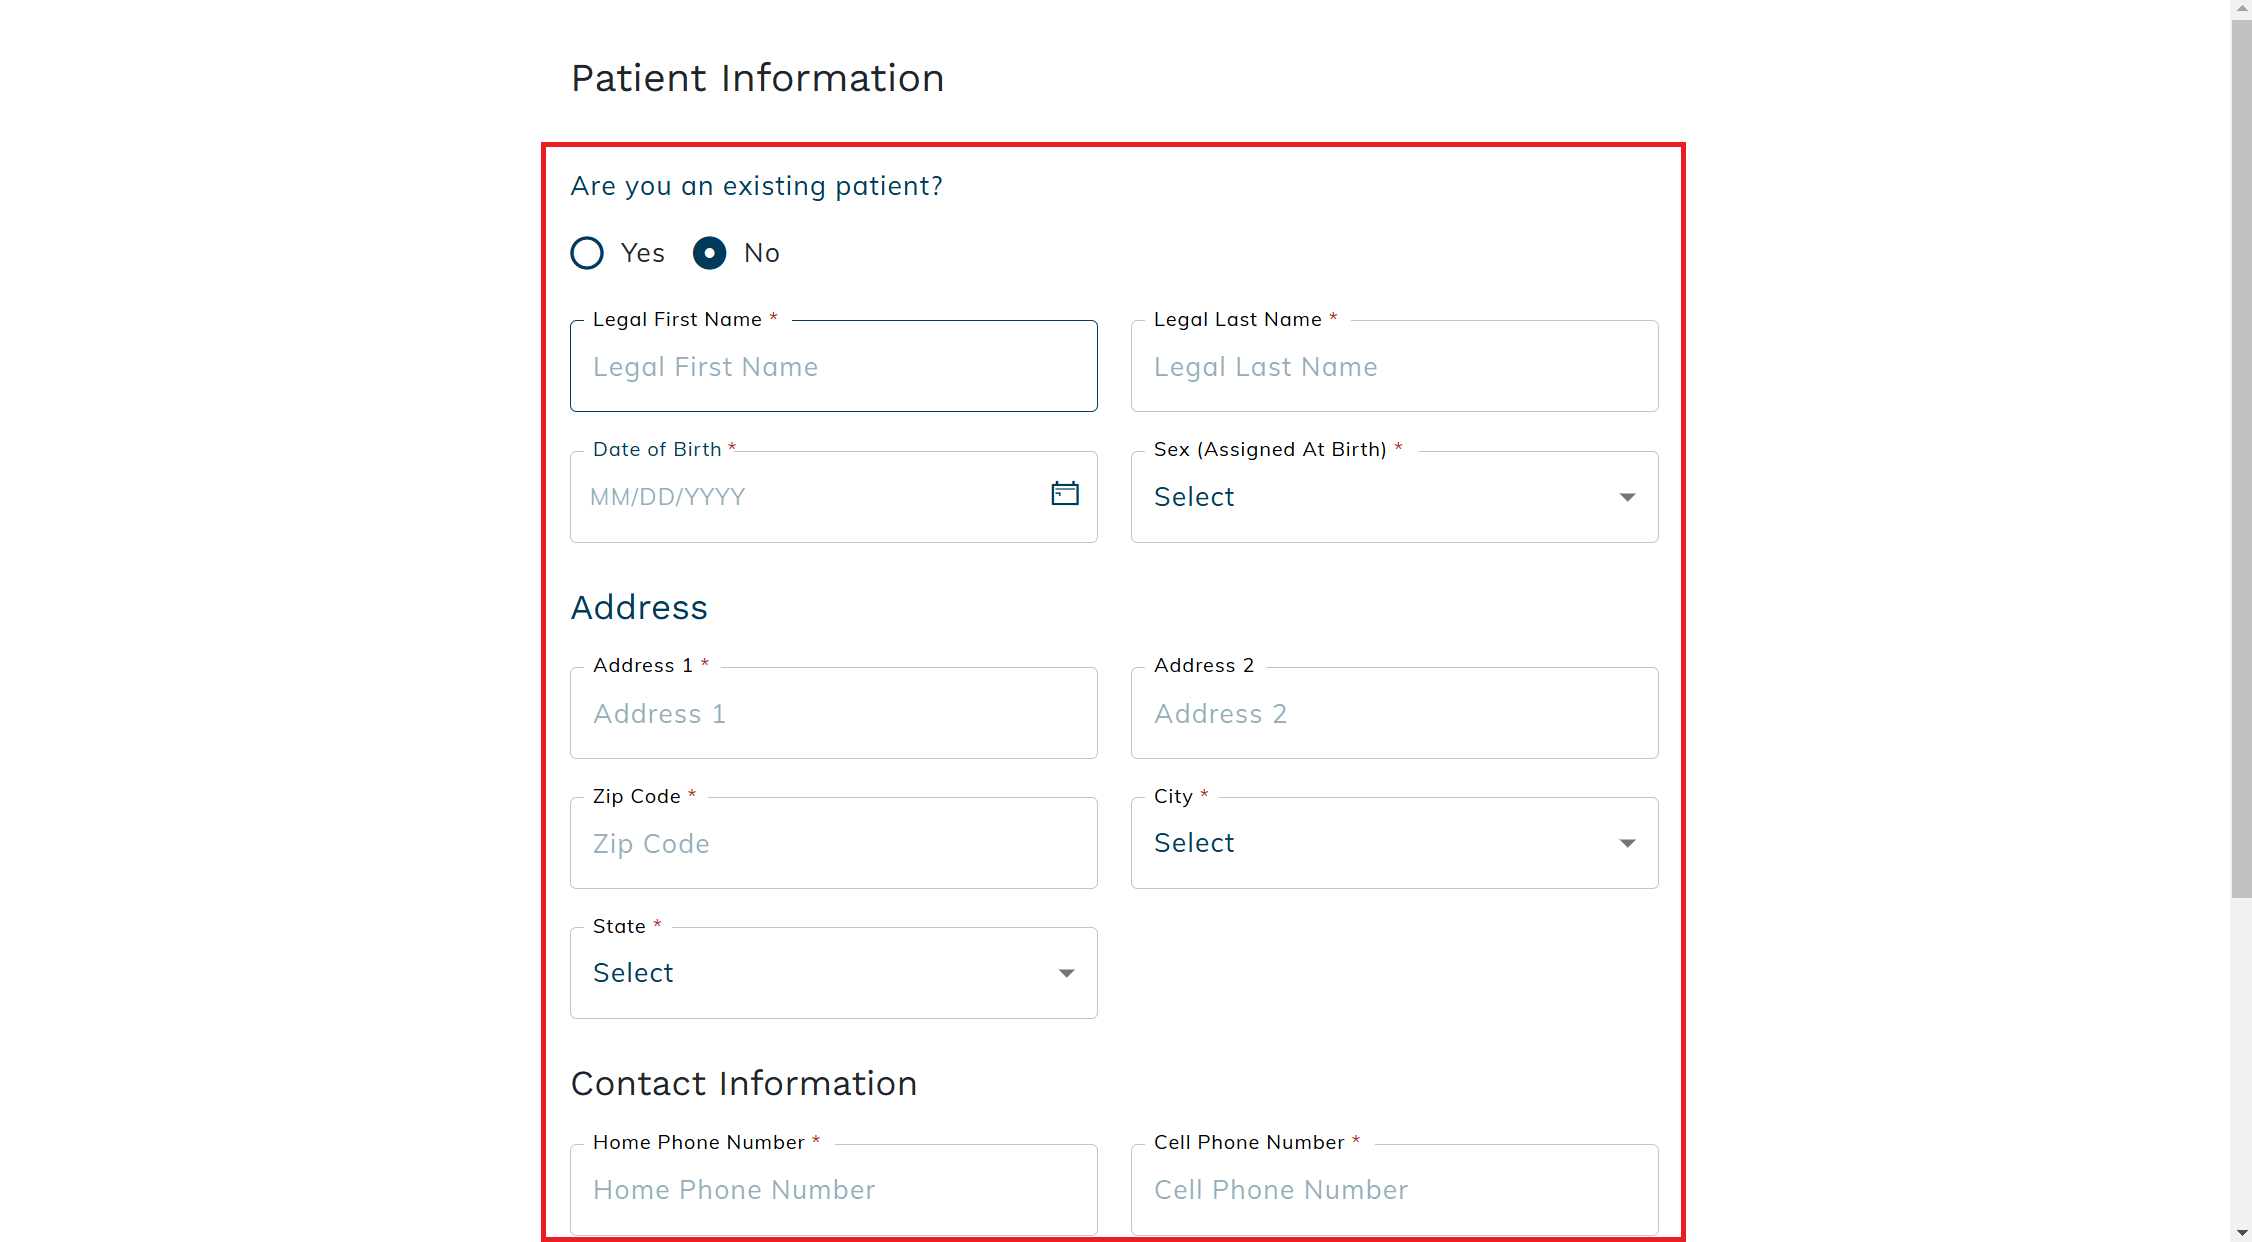This screenshot has width=2252, height=1242.
Task: Select the No radio button
Action: pyautogui.click(x=710, y=253)
